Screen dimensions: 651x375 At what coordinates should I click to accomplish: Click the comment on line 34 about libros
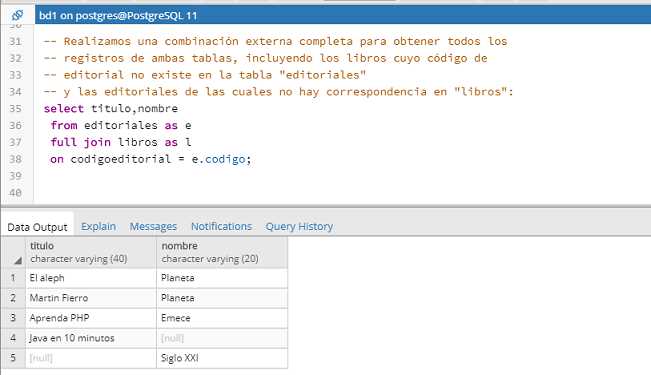point(279,91)
